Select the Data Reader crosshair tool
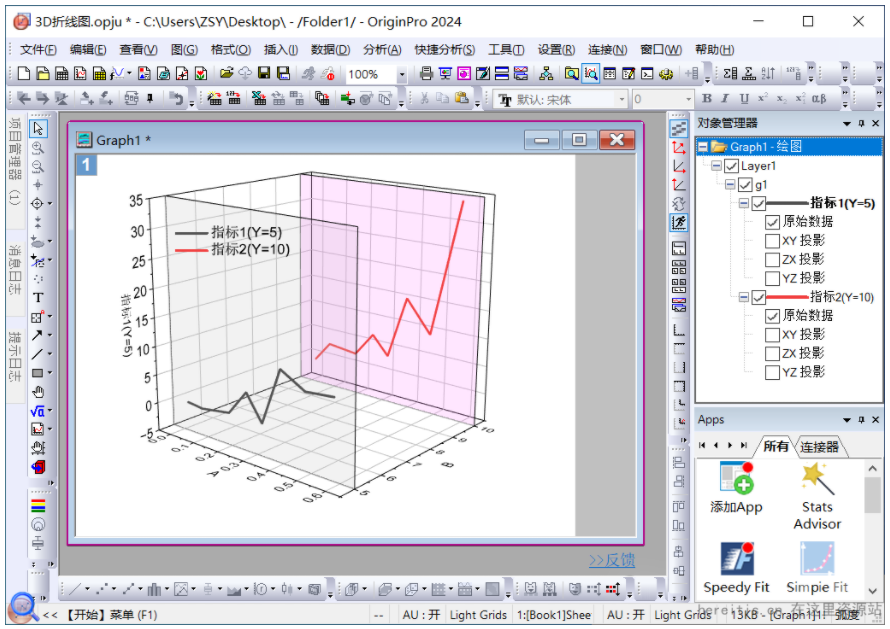 click(37, 203)
